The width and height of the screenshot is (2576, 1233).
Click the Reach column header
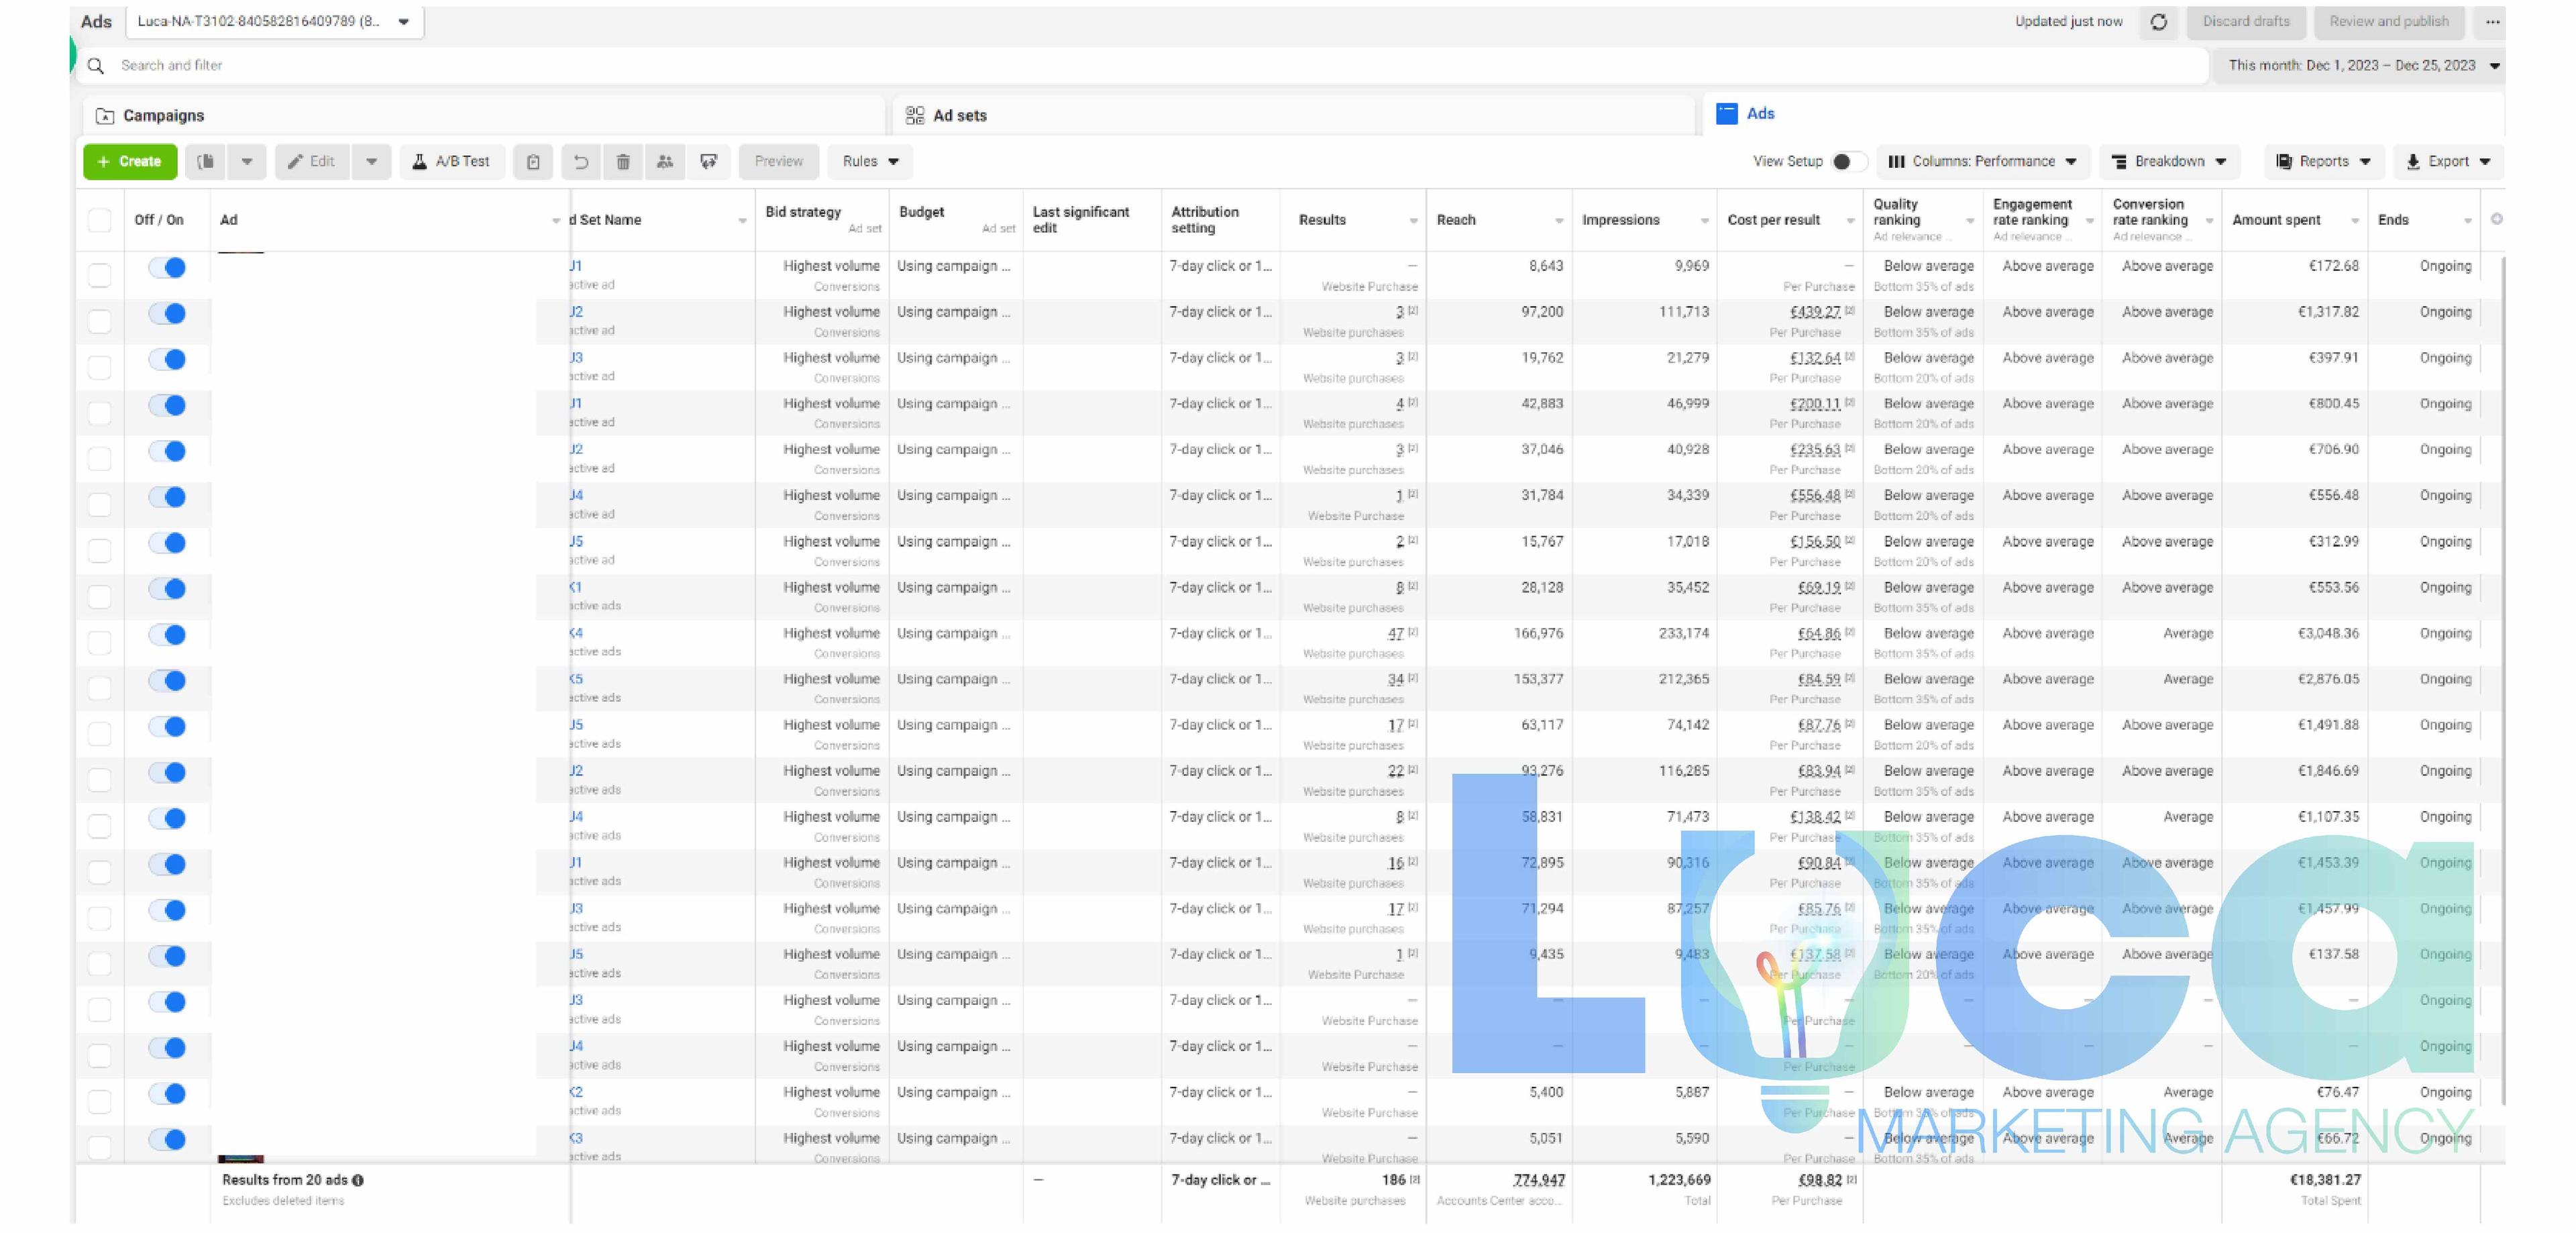point(1499,220)
